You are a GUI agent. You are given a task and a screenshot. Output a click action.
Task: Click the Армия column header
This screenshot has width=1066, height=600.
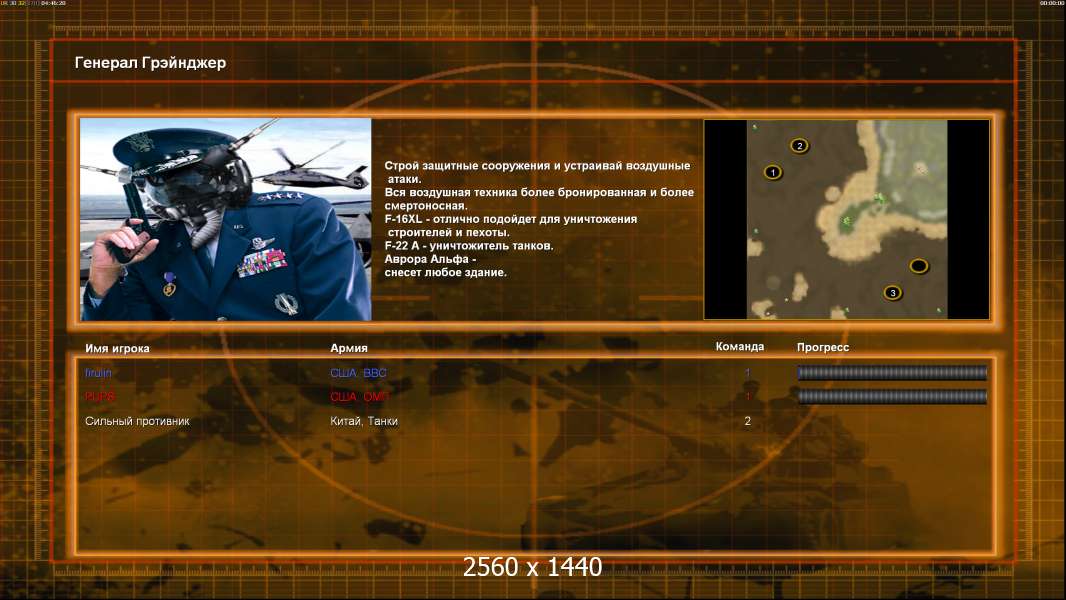pyautogui.click(x=349, y=348)
